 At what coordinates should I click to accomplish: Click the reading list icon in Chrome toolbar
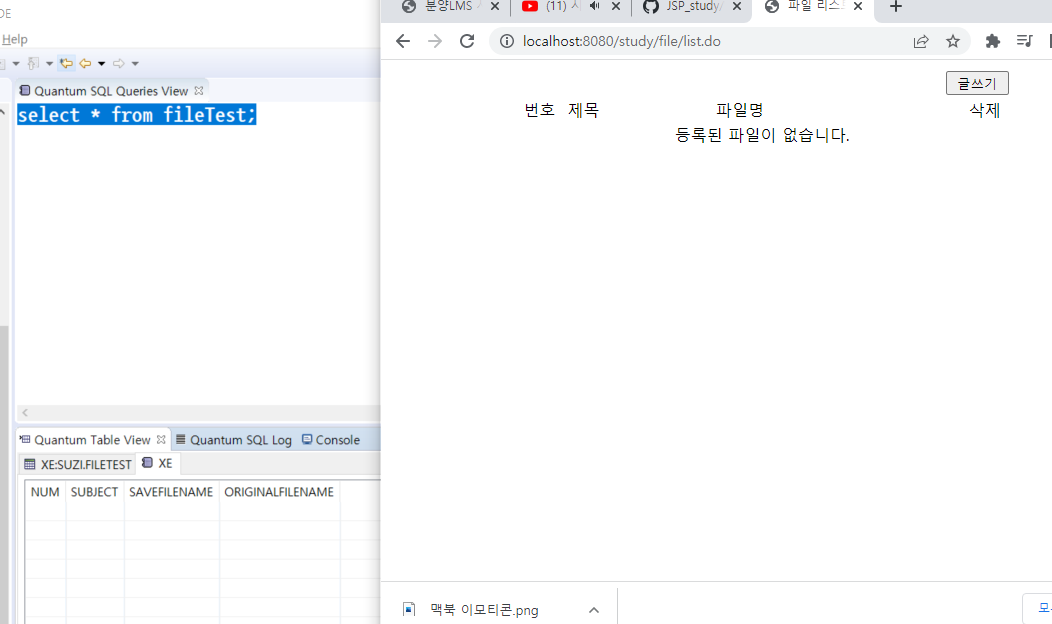1023,41
